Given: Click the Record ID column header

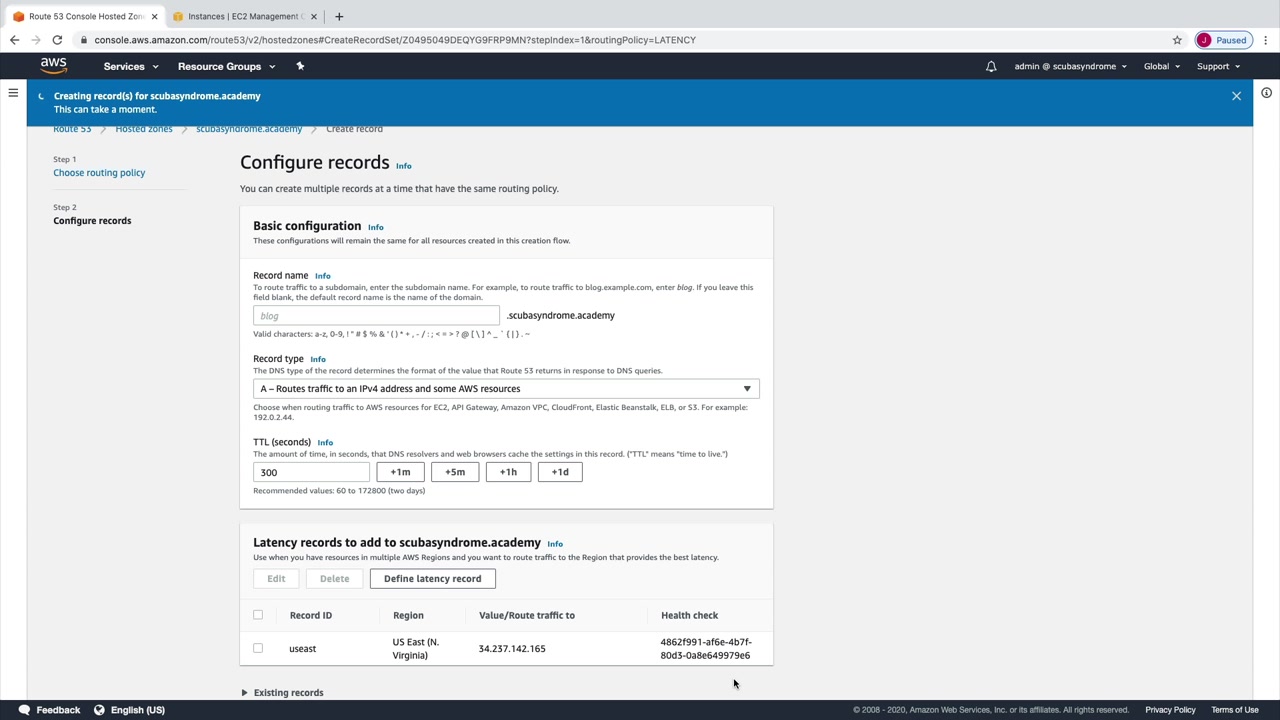Looking at the screenshot, I should coord(311,615).
